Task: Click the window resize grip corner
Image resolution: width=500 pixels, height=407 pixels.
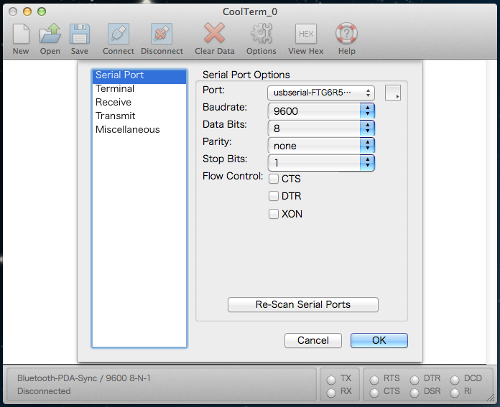Action: [x=491, y=397]
